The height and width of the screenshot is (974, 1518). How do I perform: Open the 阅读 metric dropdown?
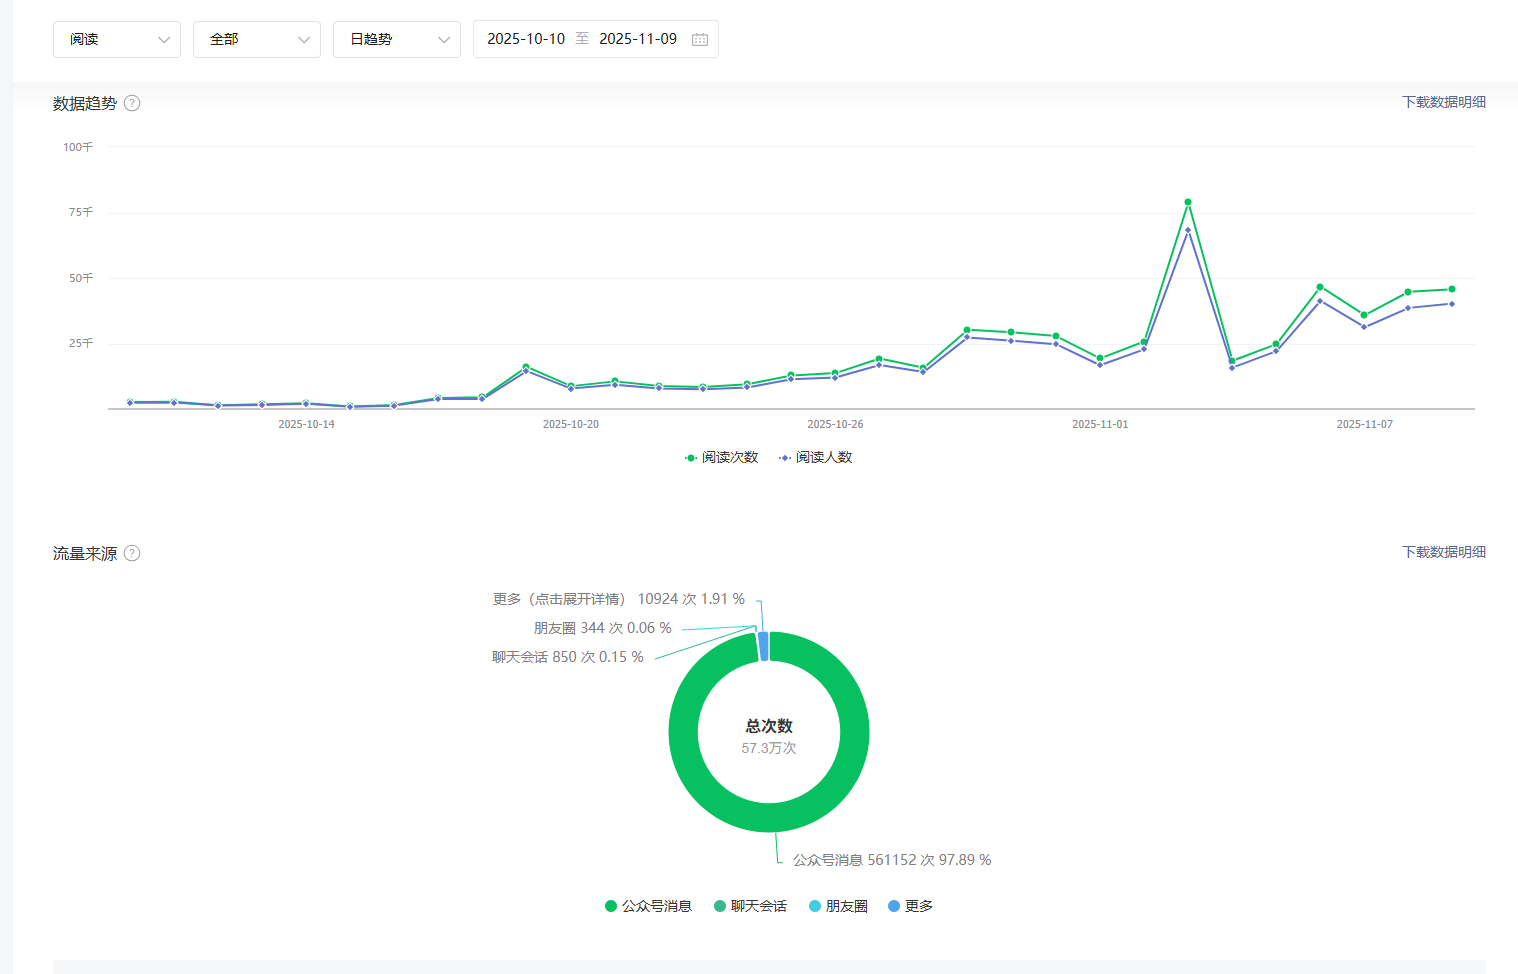pyautogui.click(x=117, y=39)
